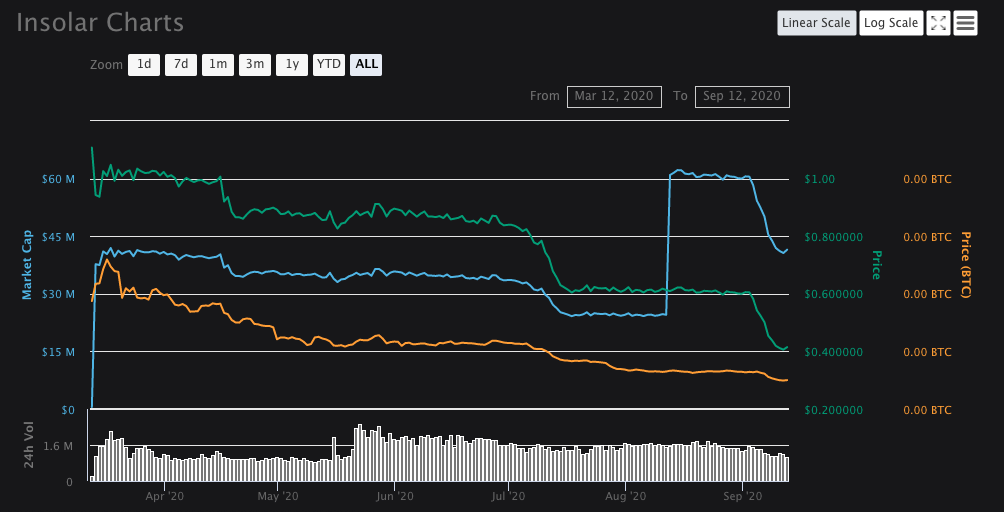The width and height of the screenshot is (1004, 512).
Task: Set zoom to 7d
Action: coord(181,65)
